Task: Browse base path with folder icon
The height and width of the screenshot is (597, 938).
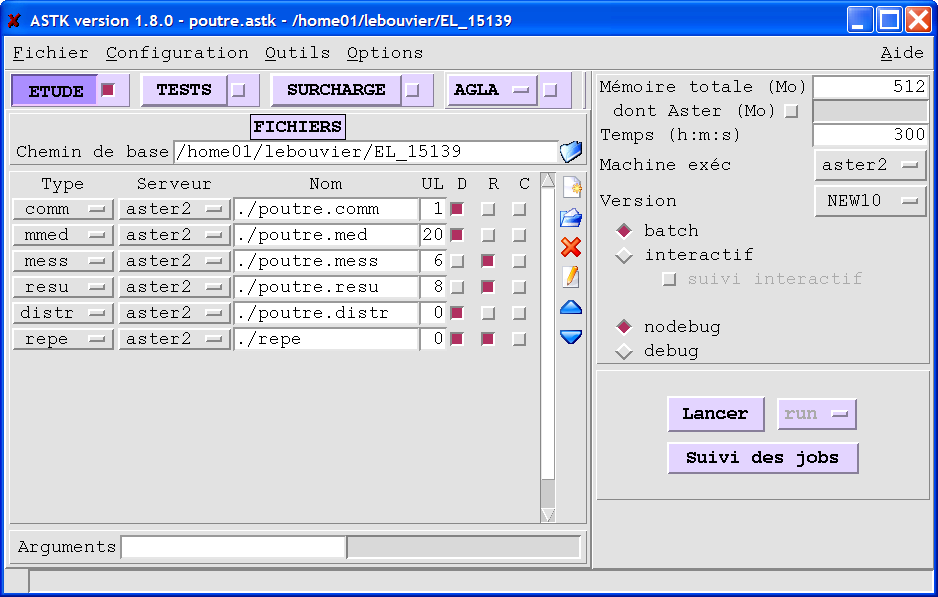Action: coord(571,152)
